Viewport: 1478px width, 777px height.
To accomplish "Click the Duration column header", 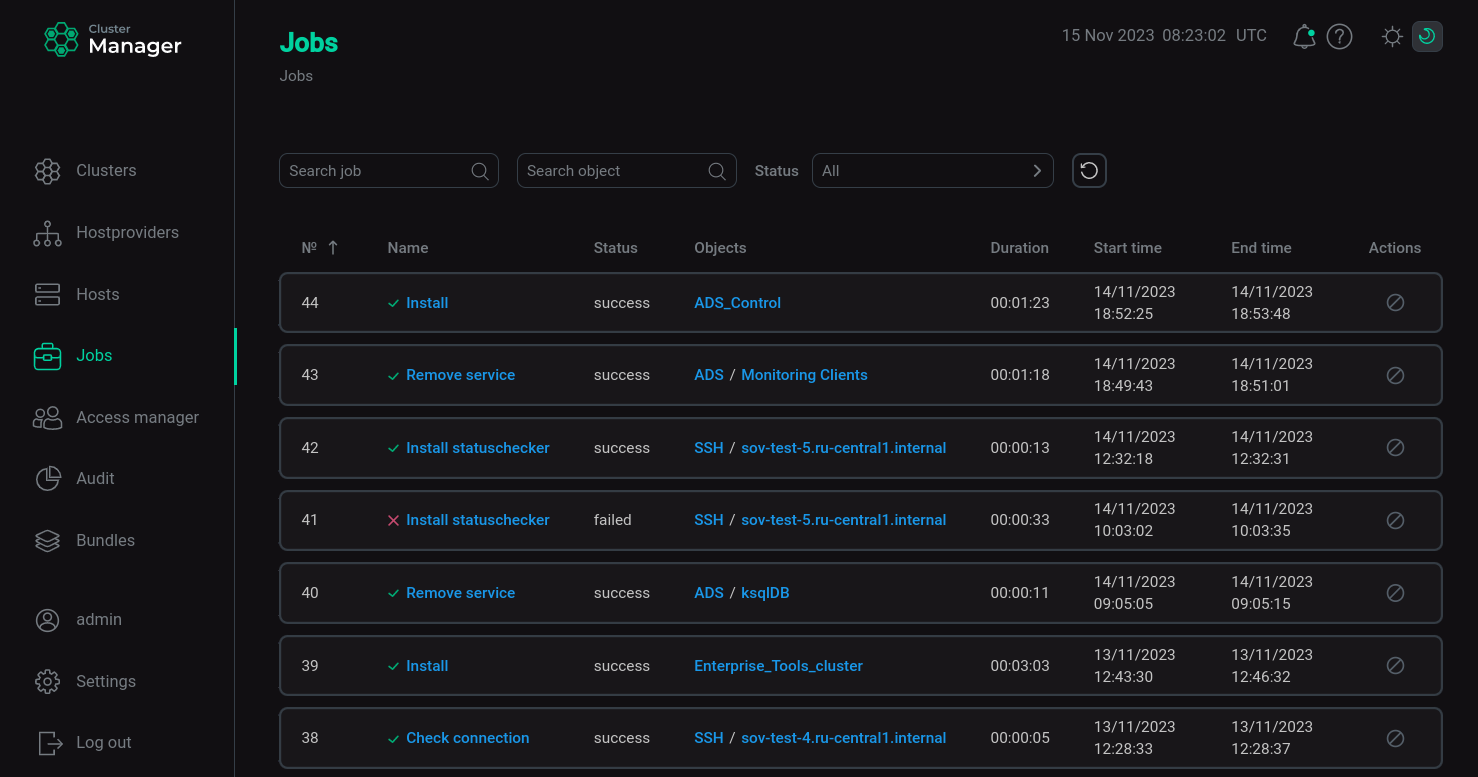I will point(1019,248).
